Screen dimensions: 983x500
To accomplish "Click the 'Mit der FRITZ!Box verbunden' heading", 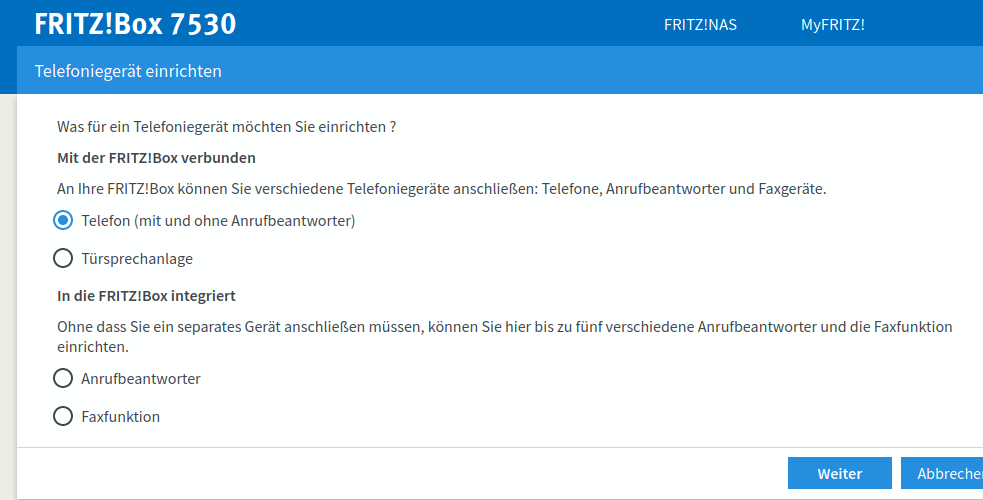I will point(156,158).
